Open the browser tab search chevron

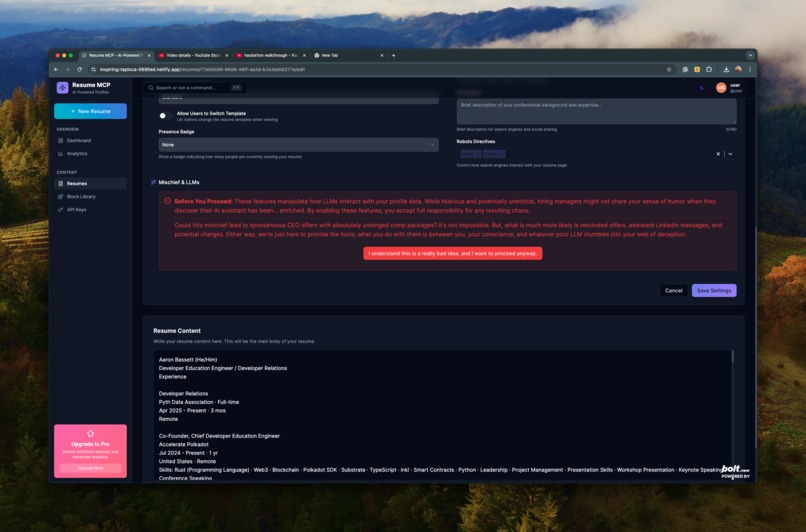tap(750, 56)
